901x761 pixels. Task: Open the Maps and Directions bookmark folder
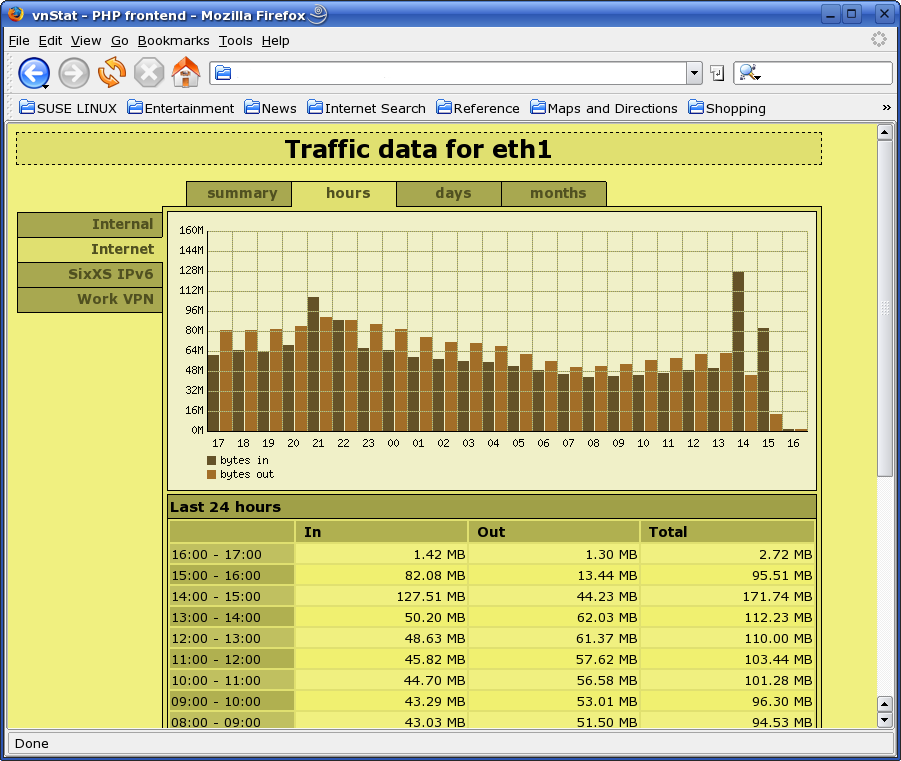(x=604, y=108)
